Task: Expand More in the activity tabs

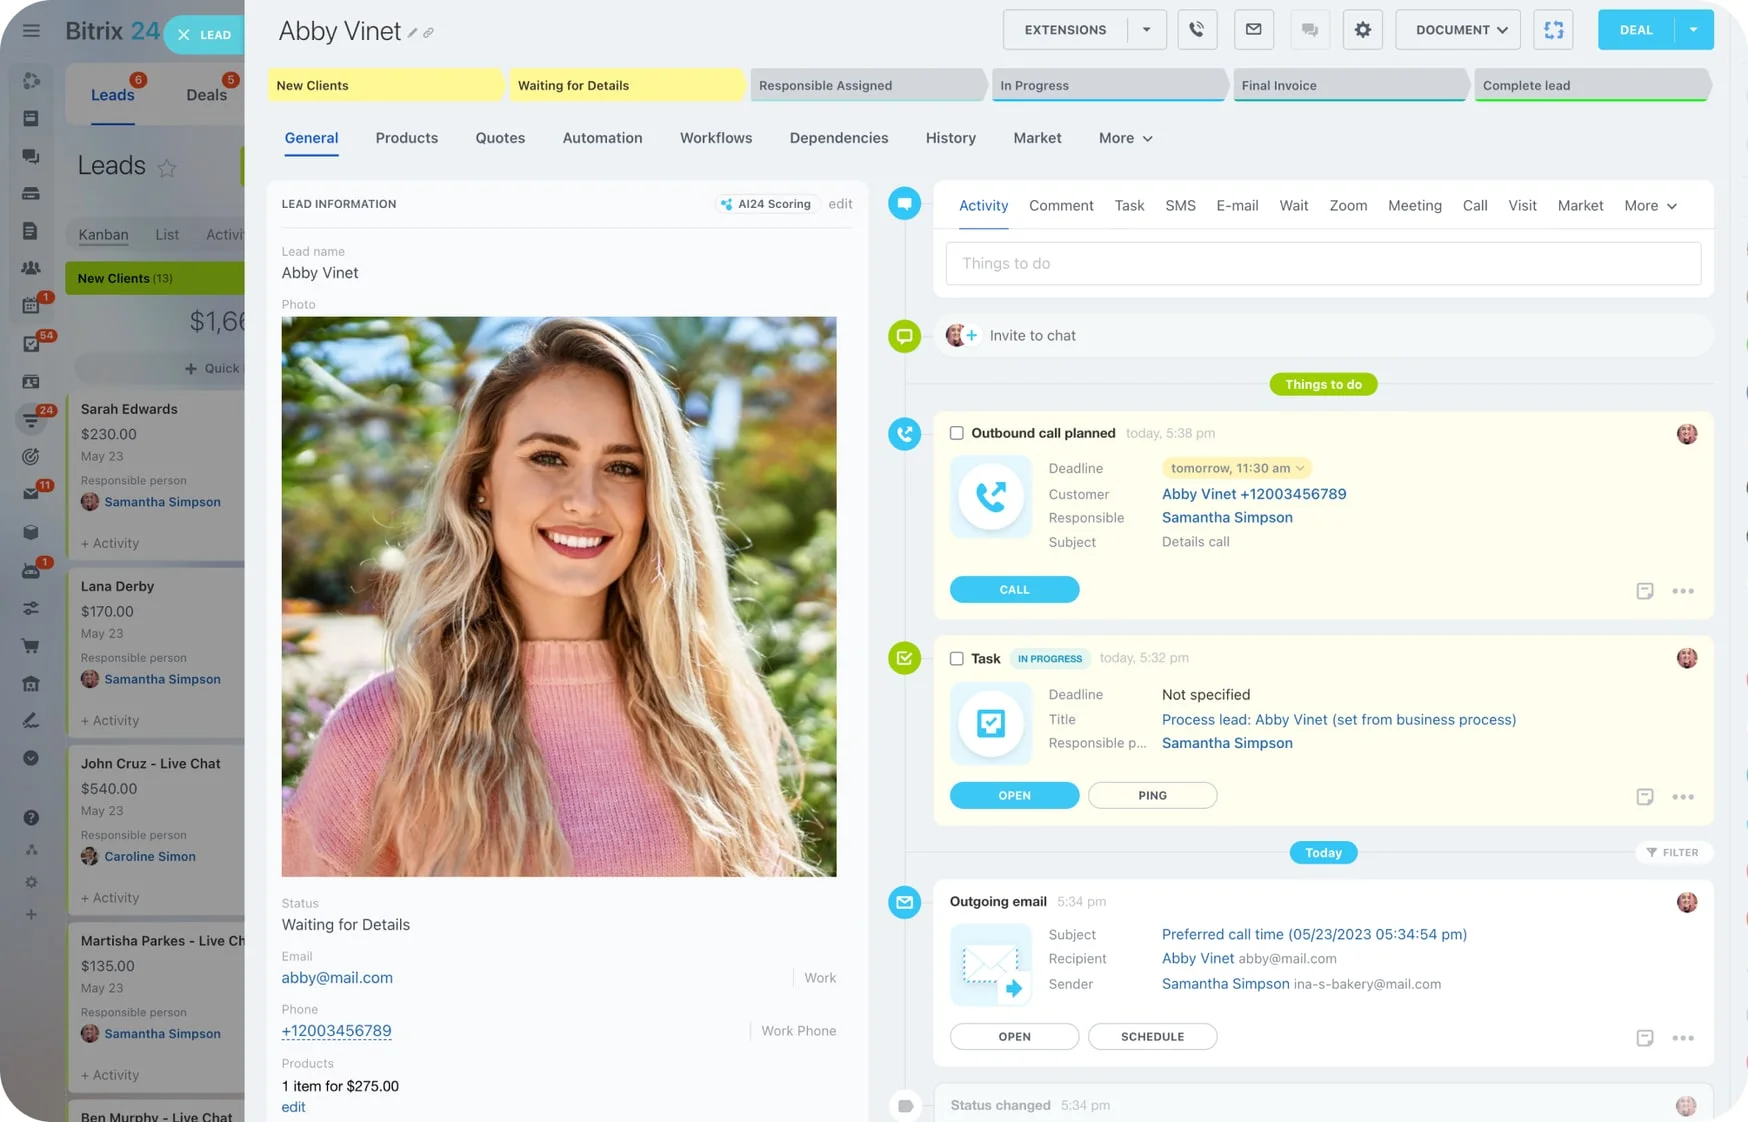Action: [1650, 206]
